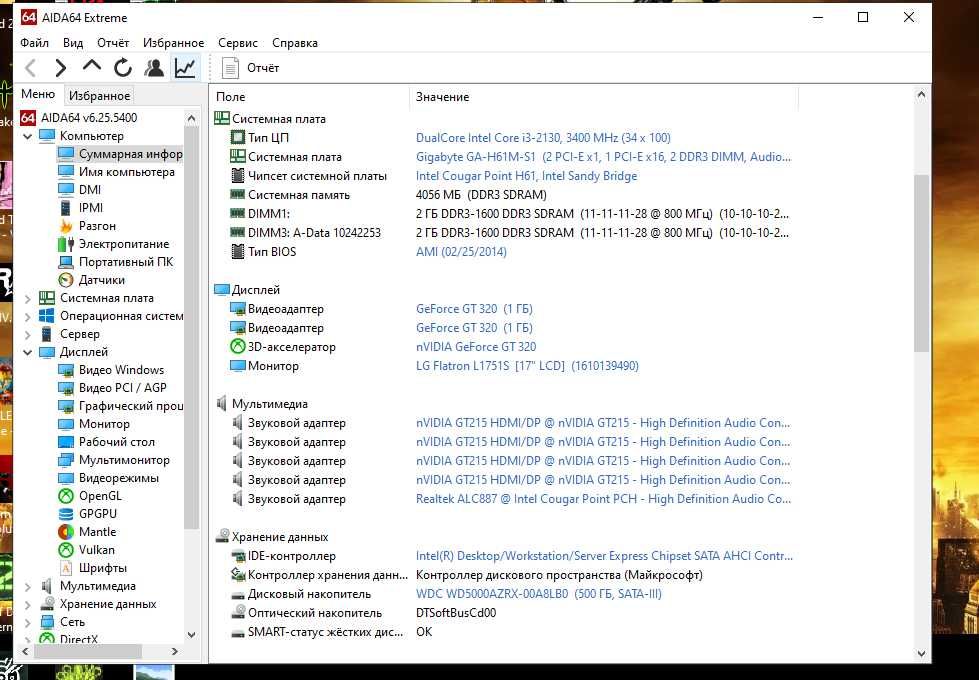This screenshot has height=680, width=979.
Task: Open the user icon in the toolbar
Action: point(154,67)
